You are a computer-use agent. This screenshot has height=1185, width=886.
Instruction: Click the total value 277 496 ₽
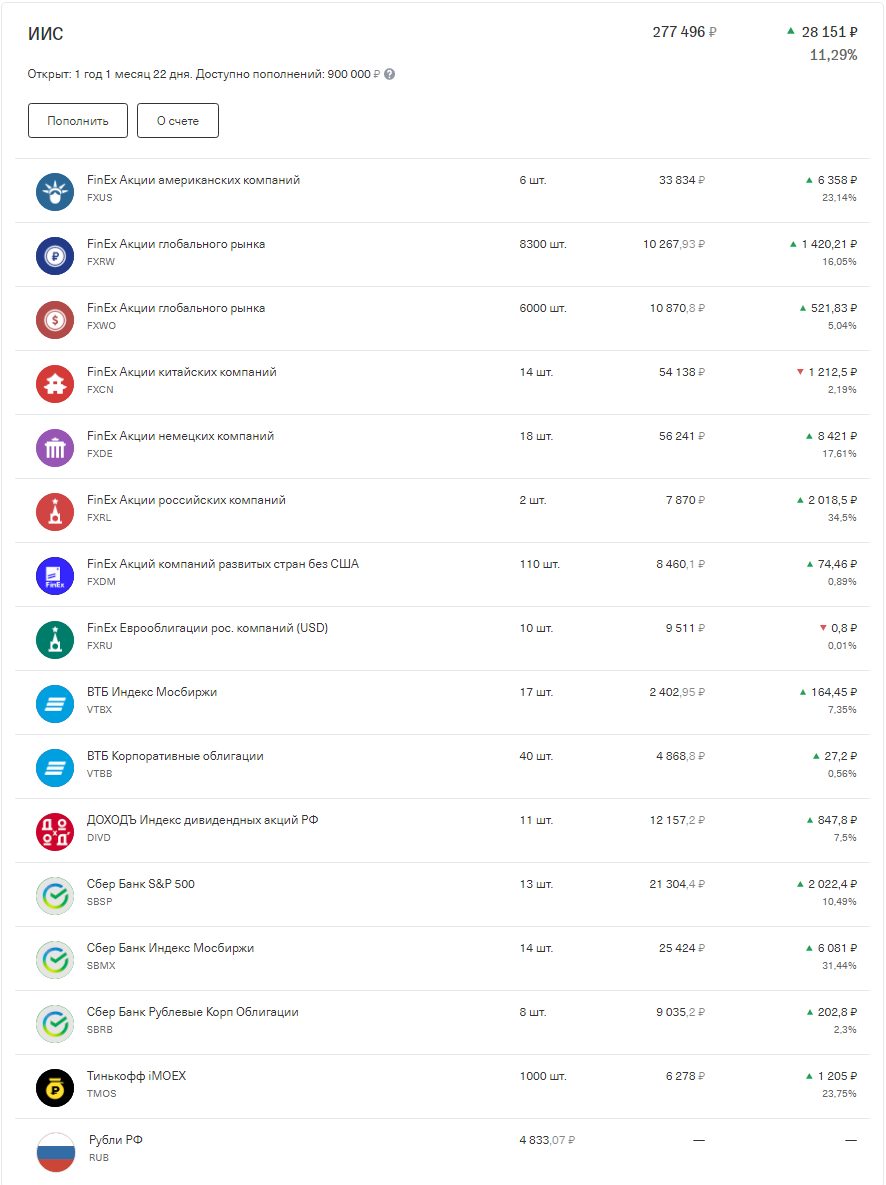click(x=685, y=32)
